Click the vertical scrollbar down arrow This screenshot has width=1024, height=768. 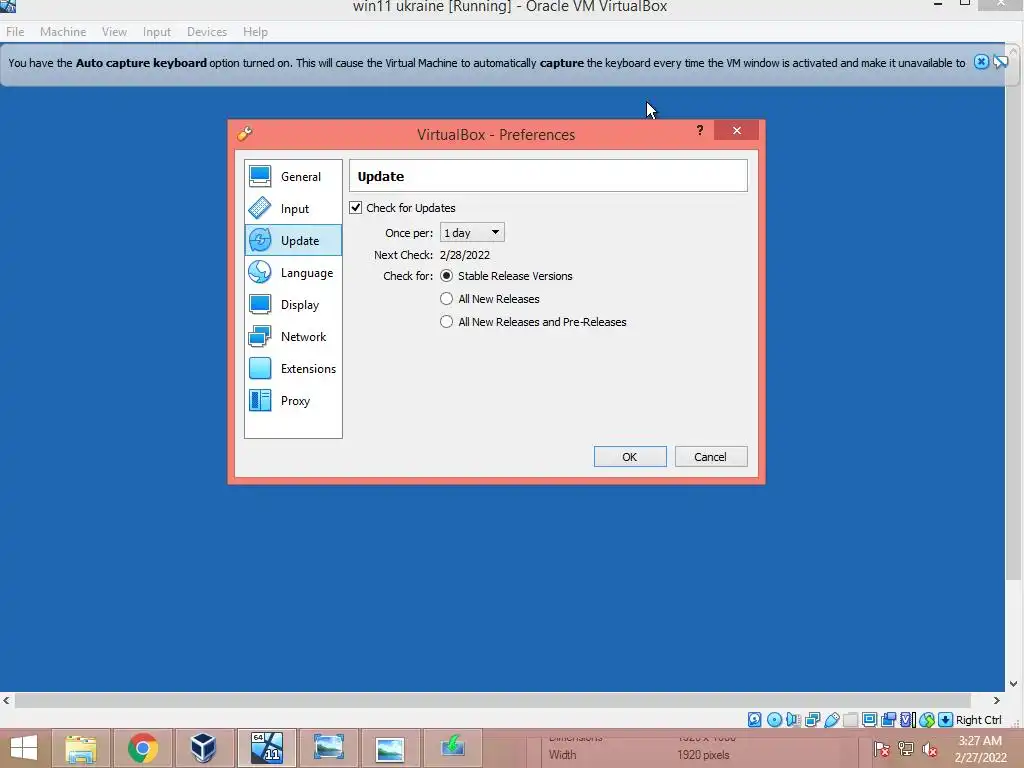(1014, 684)
